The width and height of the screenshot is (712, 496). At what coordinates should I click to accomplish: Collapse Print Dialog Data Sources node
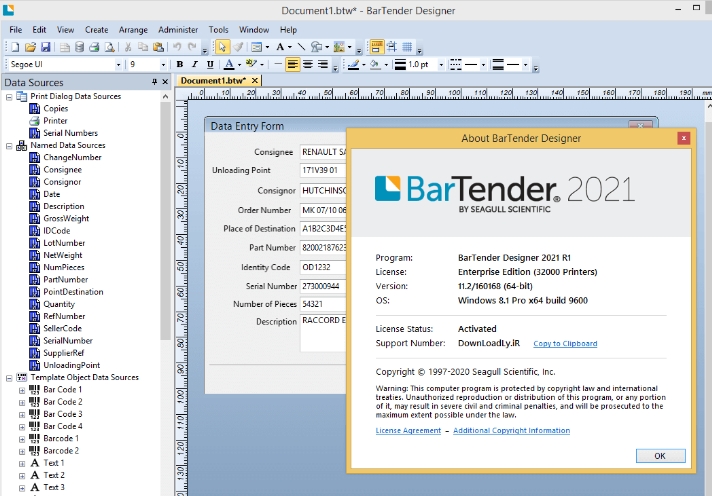9,97
